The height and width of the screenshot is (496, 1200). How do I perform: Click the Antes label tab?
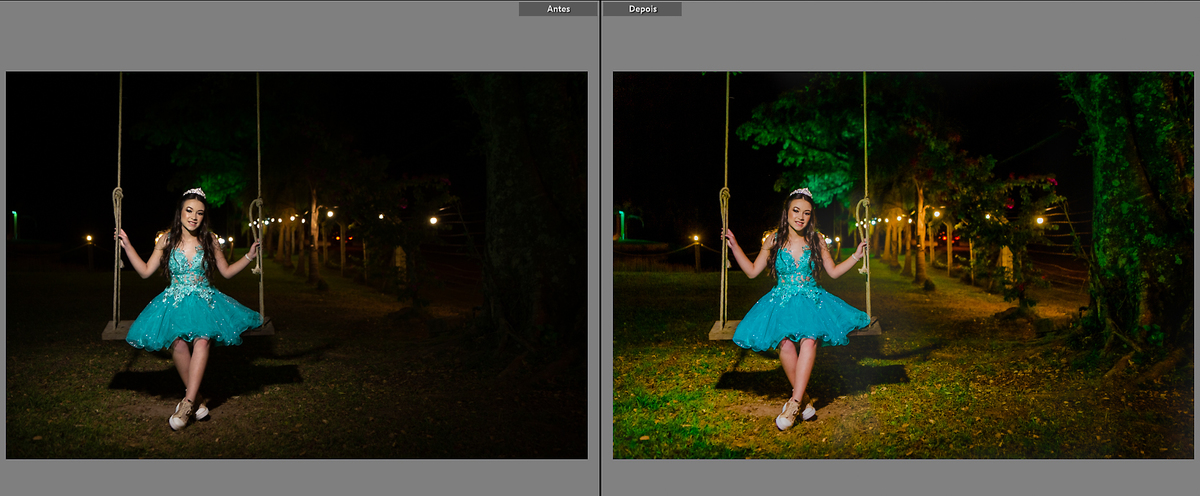pyautogui.click(x=558, y=9)
